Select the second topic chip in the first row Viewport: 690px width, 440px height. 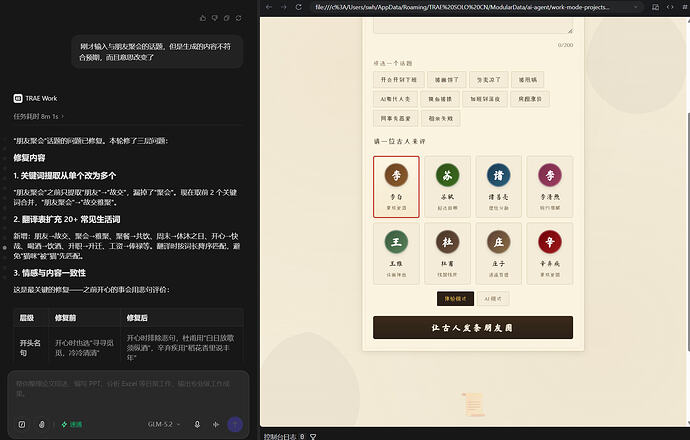(447, 80)
